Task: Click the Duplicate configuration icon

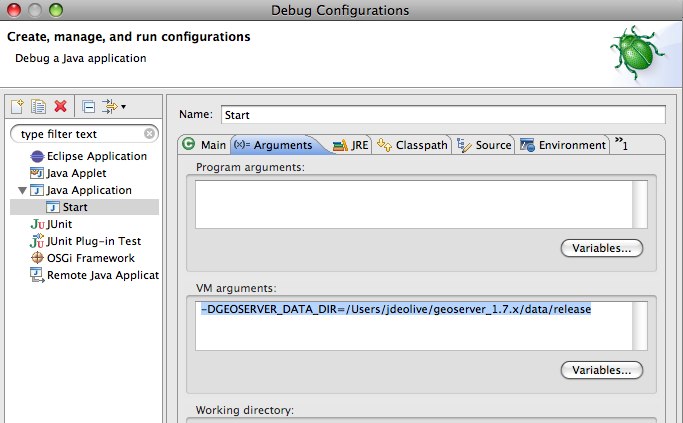Action: point(38,106)
